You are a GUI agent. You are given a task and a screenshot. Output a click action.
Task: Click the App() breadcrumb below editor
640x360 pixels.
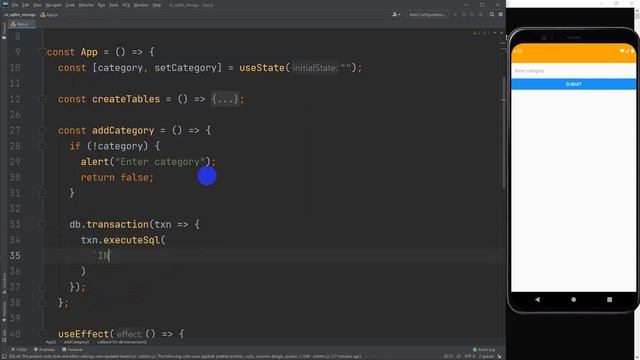tap(51, 342)
